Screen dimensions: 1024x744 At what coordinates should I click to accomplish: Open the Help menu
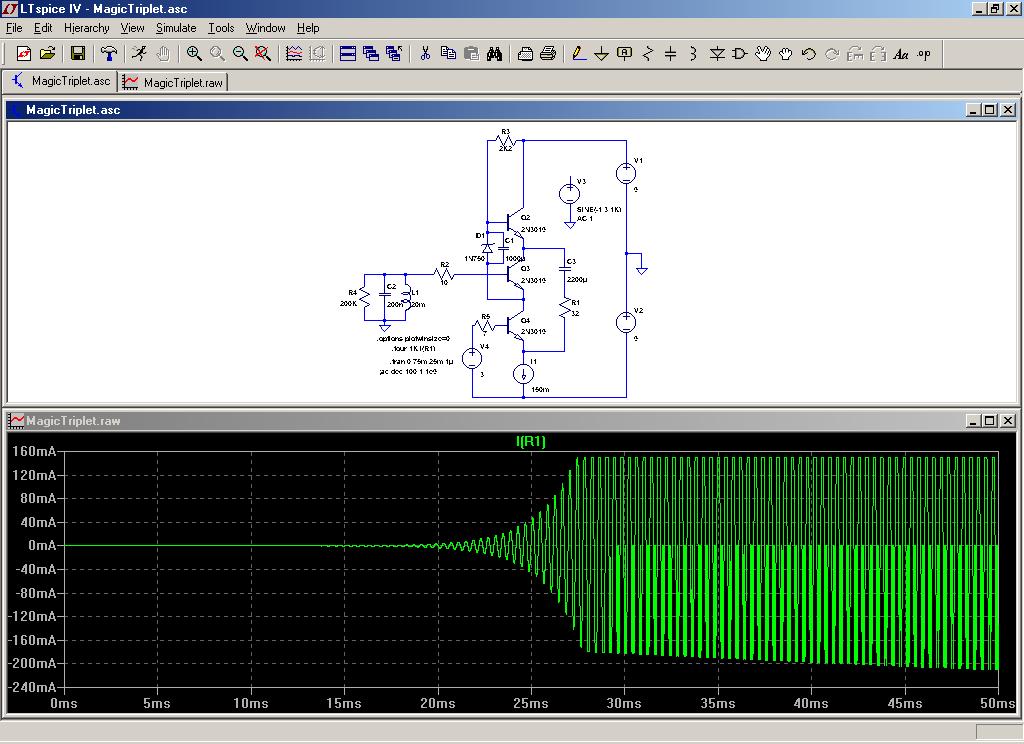point(308,28)
